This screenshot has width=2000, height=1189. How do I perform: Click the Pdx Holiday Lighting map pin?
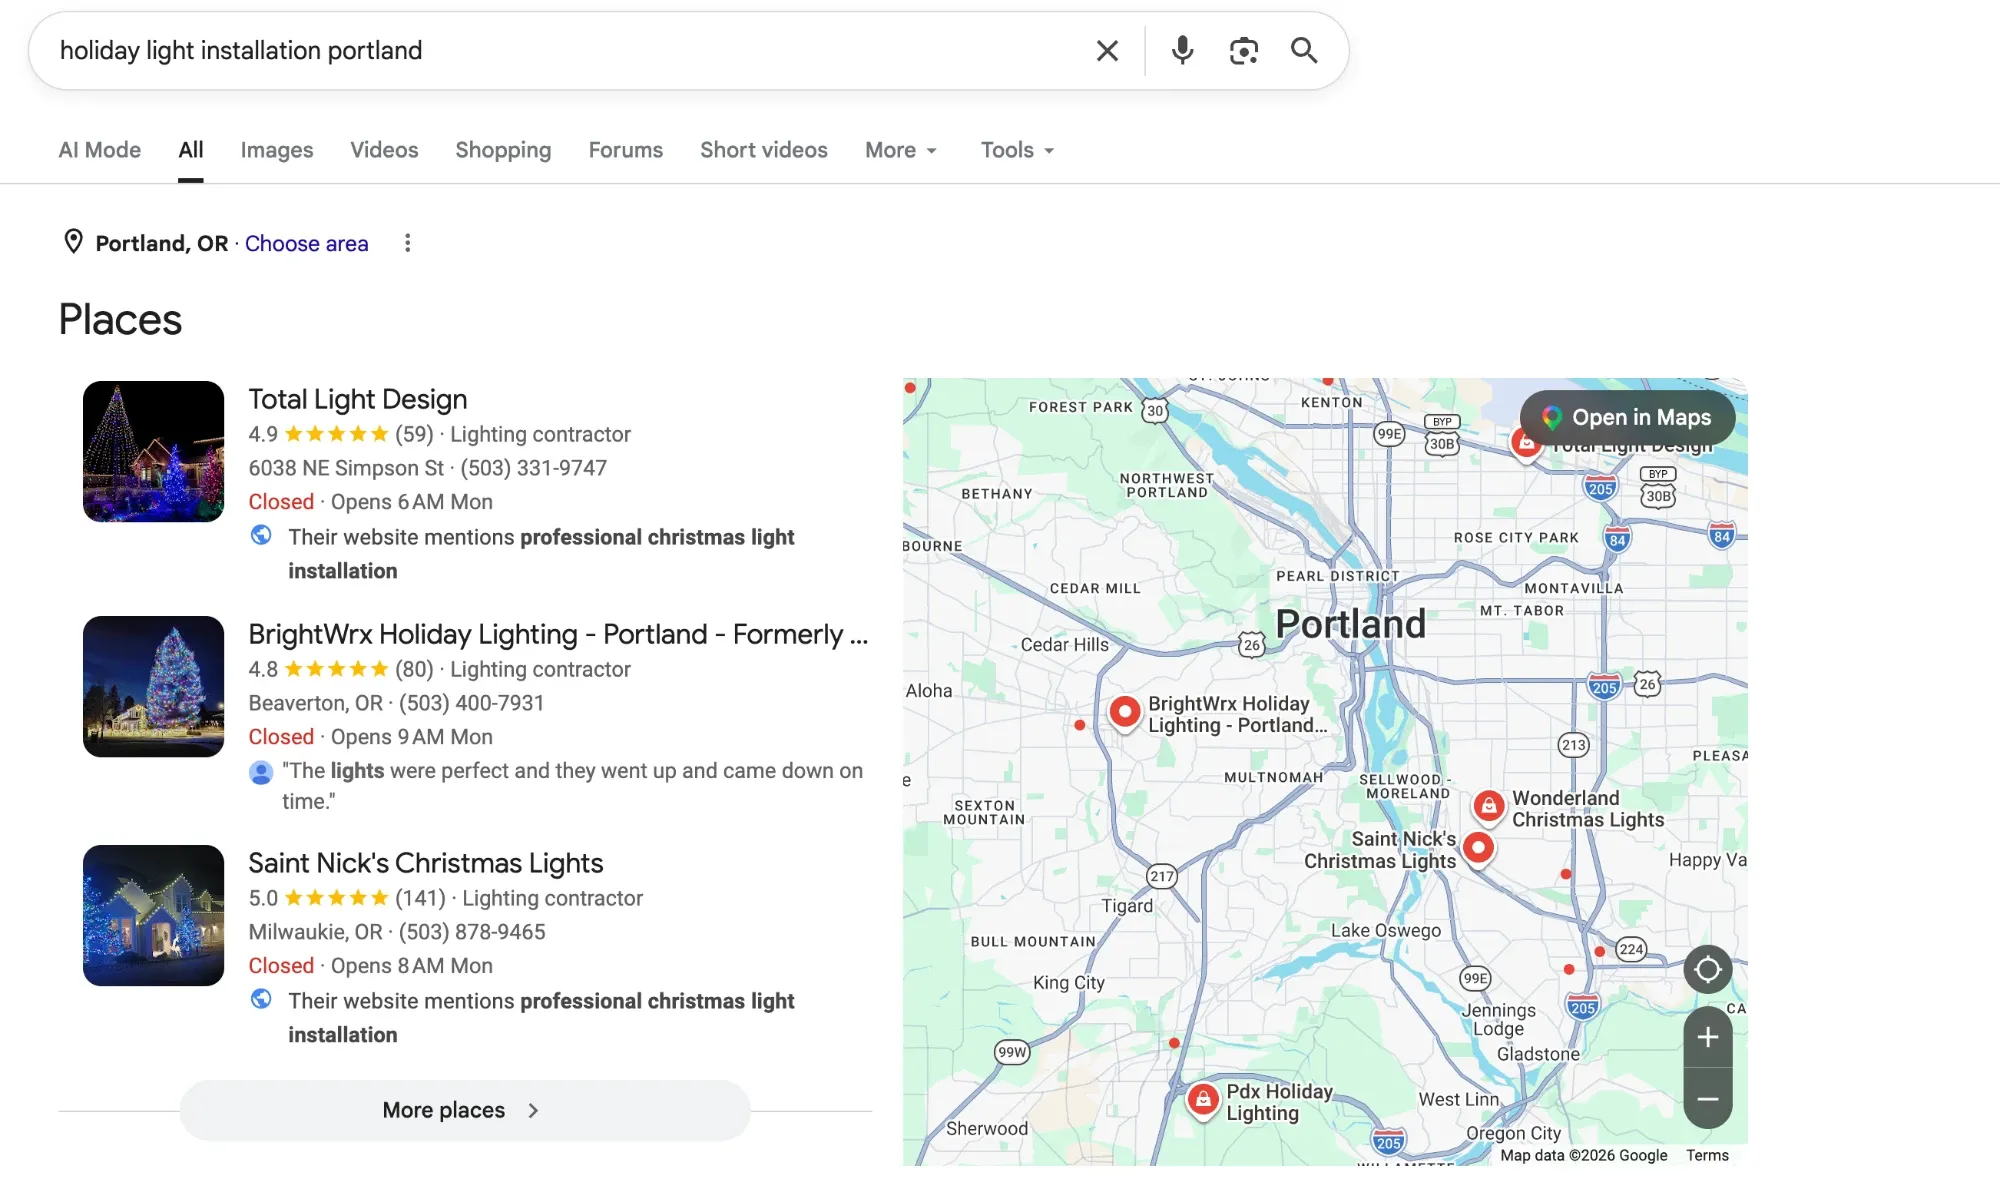(x=1203, y=1100)
